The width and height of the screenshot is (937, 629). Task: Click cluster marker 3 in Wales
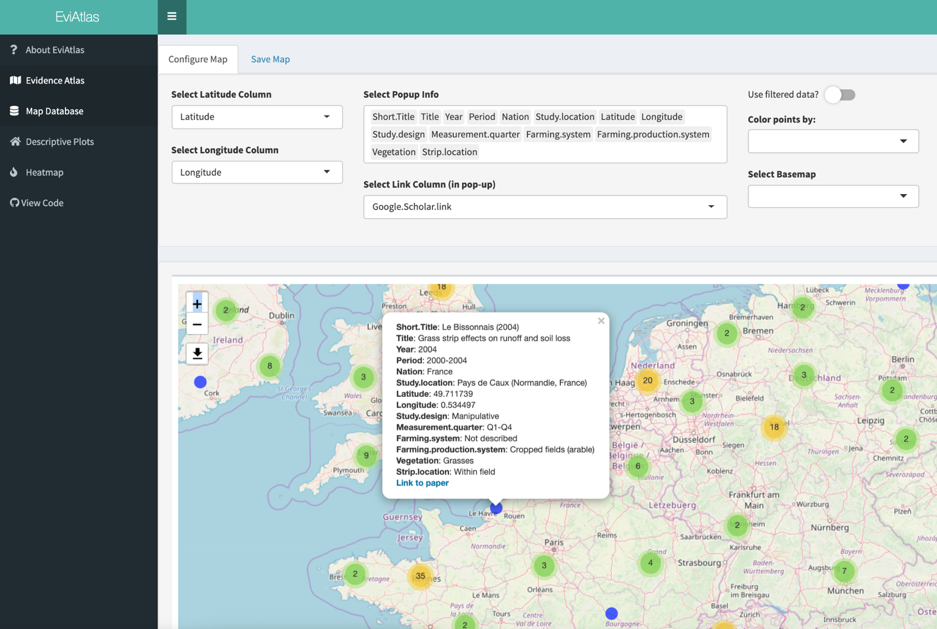coord(363,377)
